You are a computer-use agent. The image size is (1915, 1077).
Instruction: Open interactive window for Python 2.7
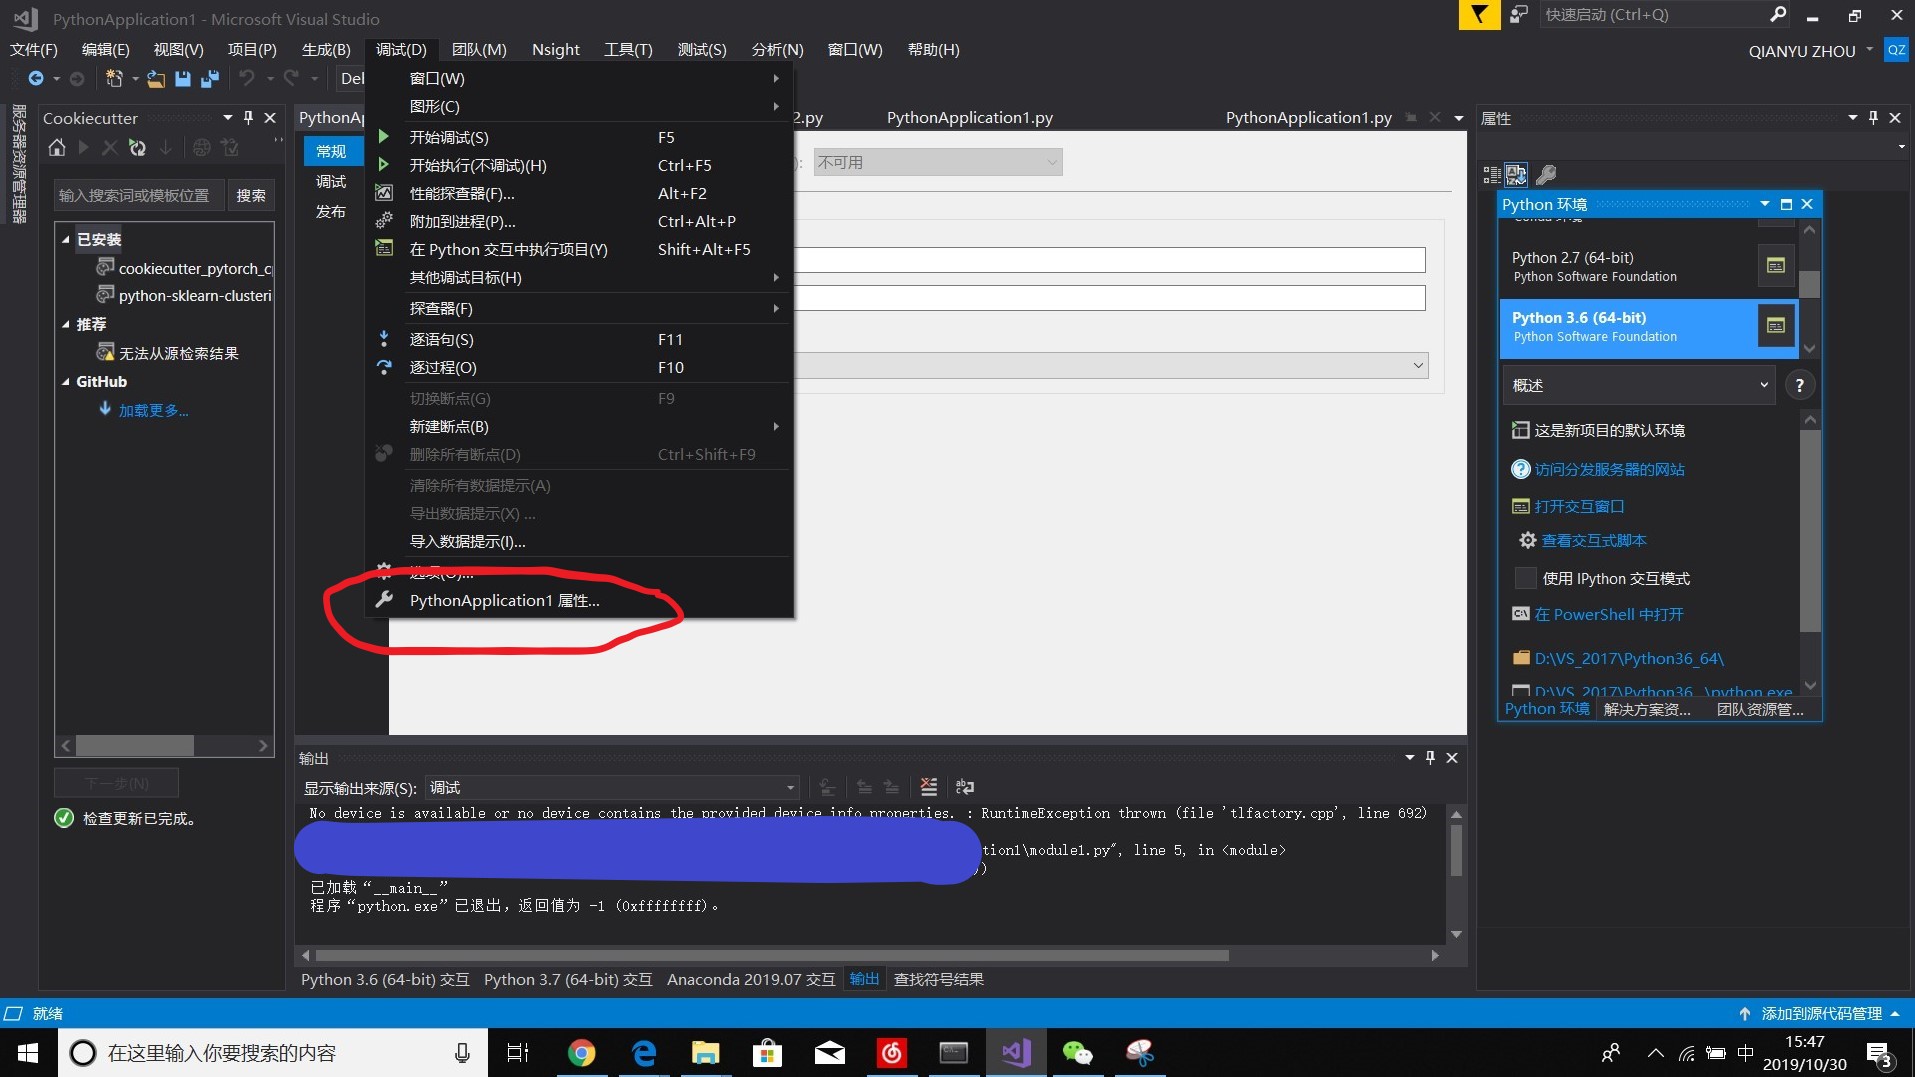click(x=1776, y=265)
